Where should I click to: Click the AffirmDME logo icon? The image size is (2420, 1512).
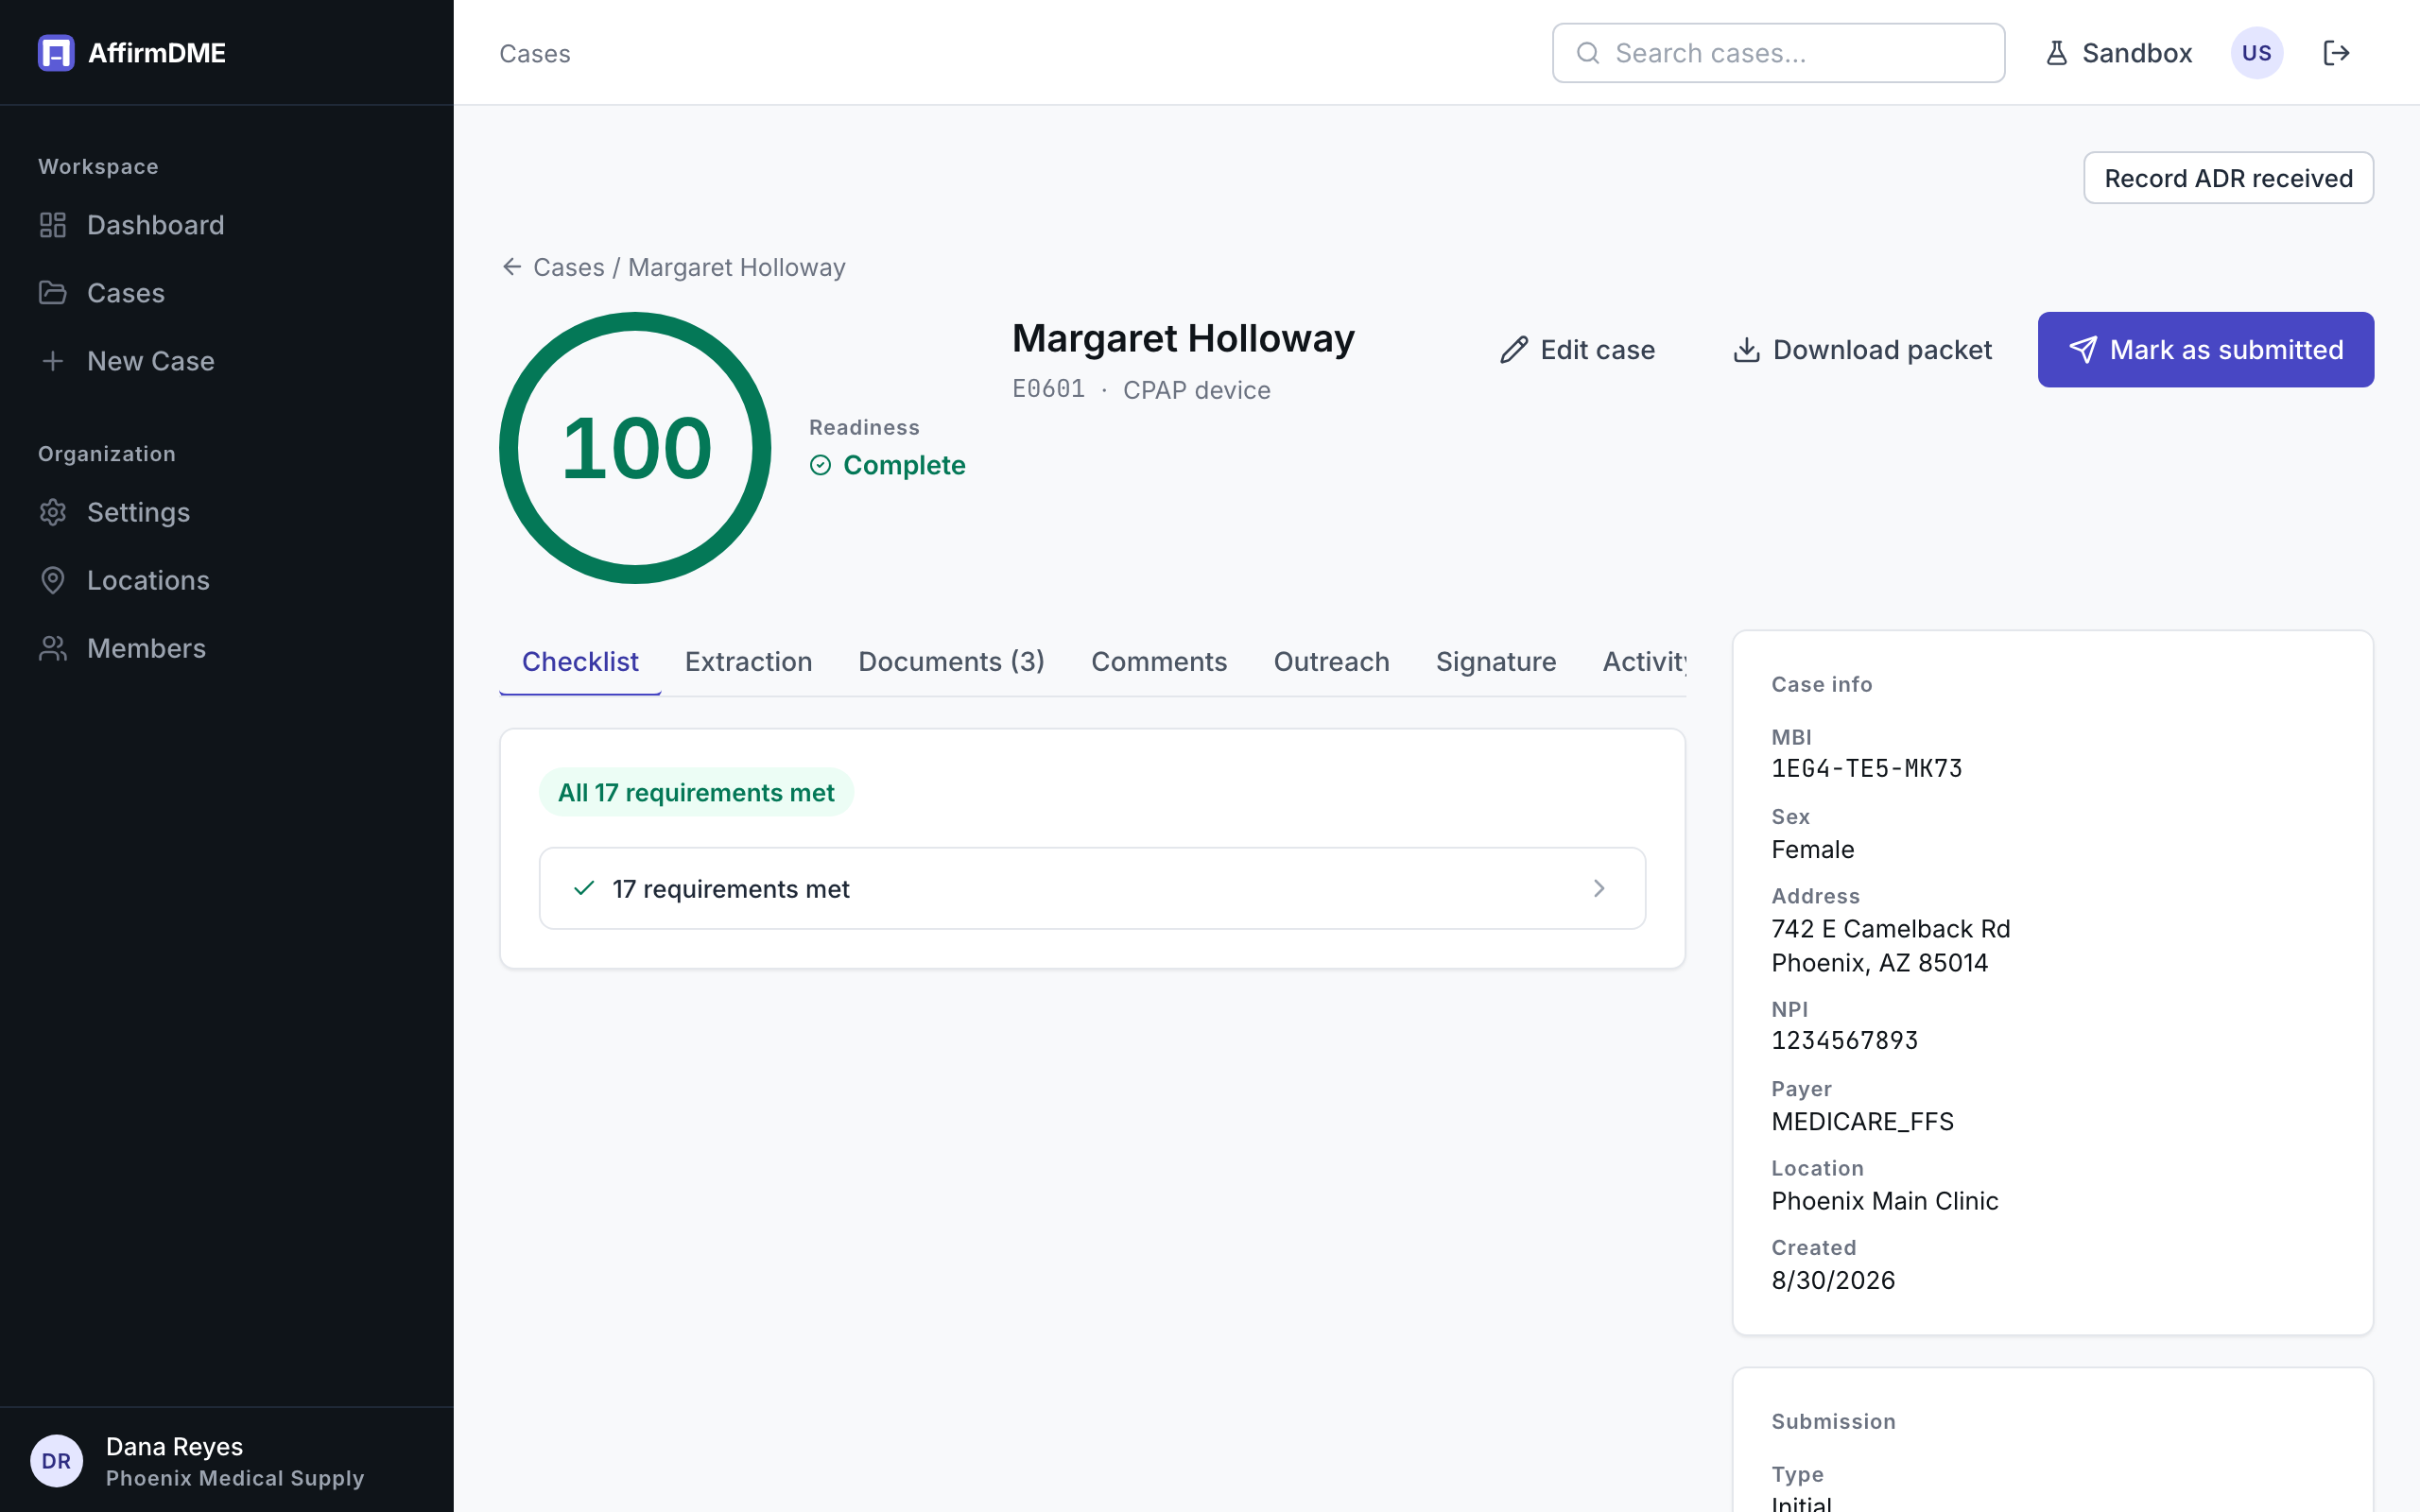(56, 53)
